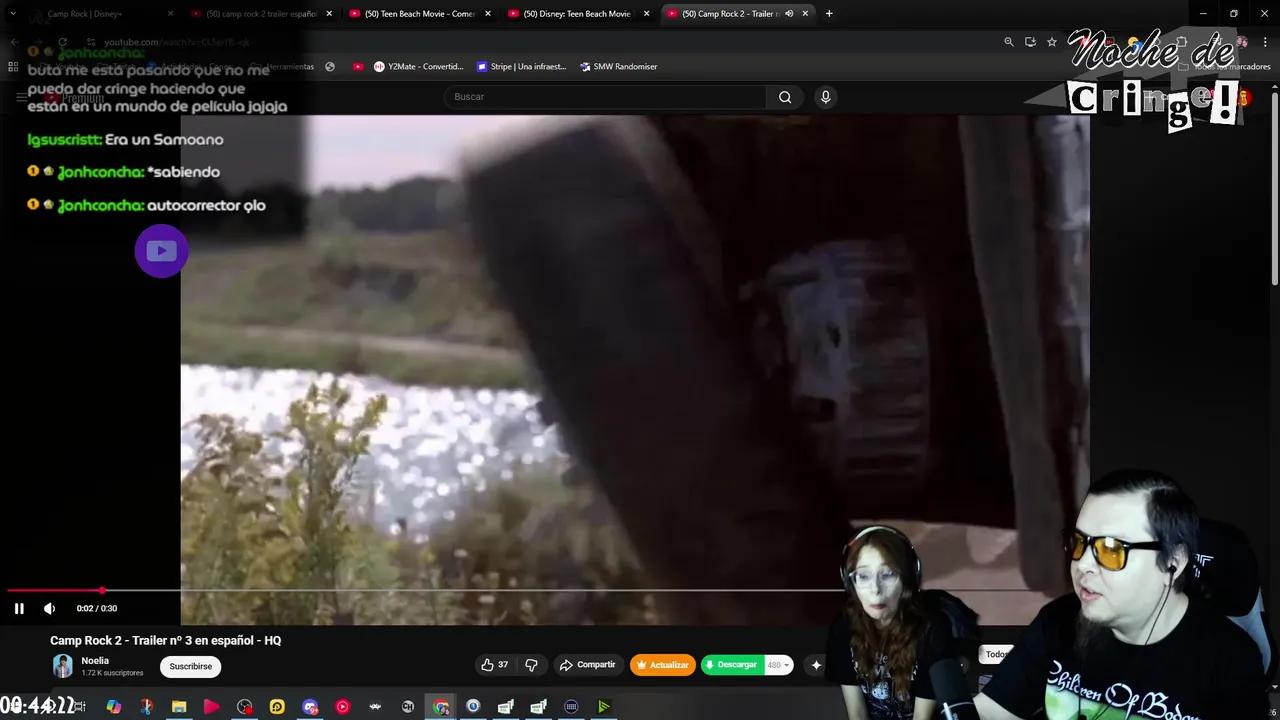
Task: Switch to the Teen Beach Movie tab
Action: pos(420,13)
